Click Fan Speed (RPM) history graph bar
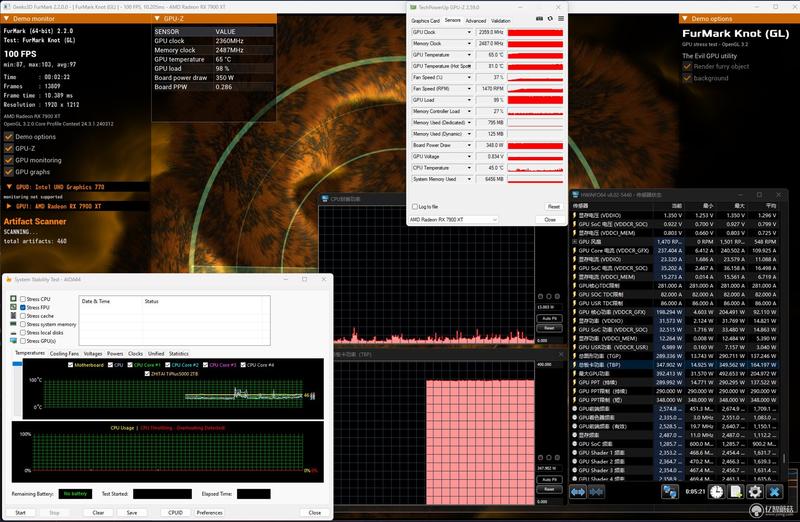The height and width of the screenshot is (522, 800). pyautogui.click(x=535, y=89)
